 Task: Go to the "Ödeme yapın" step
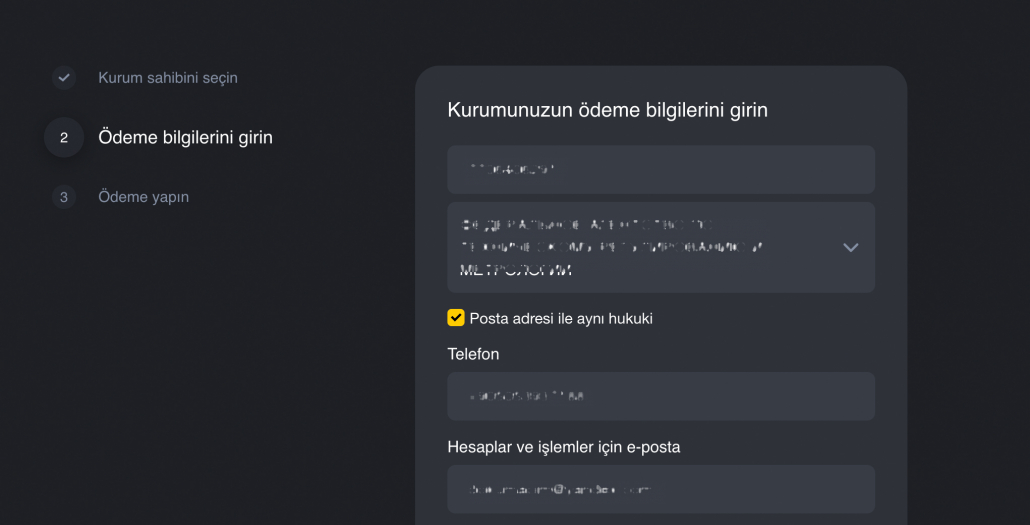pos(143,197)
